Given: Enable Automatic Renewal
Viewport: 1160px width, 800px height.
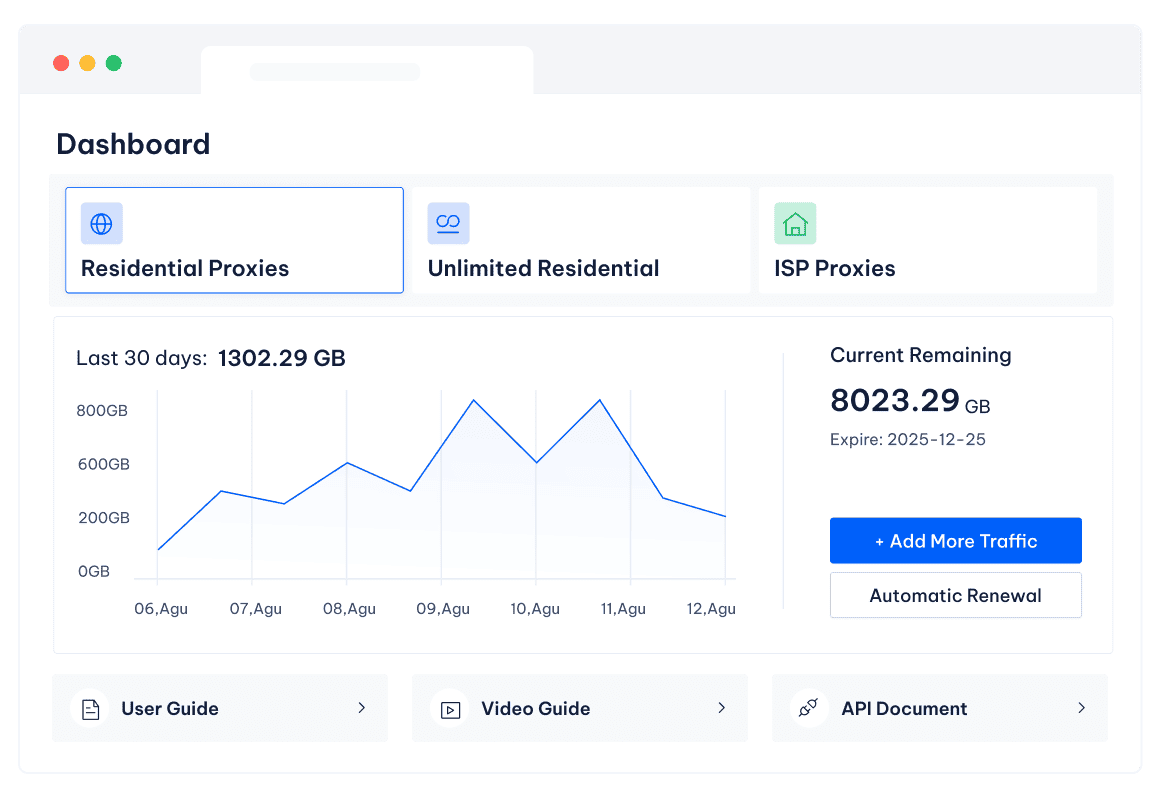Looking at the screenshot, I should point(955,595).
